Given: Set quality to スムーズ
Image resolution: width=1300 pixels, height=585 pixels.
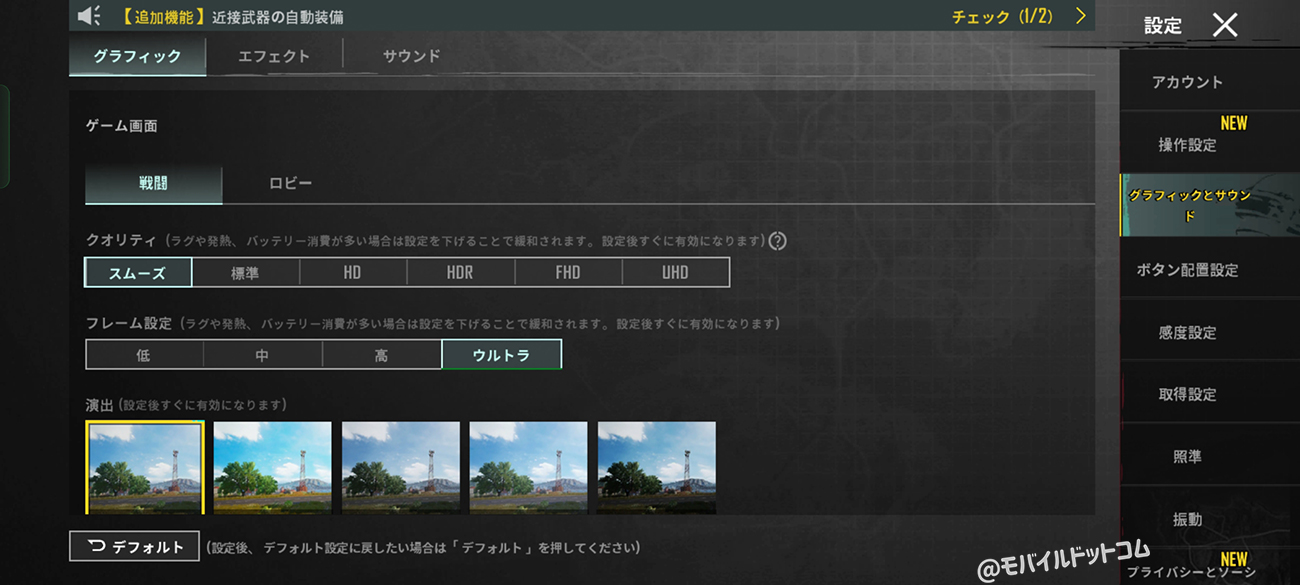Looking at the screenshot, I should [138, 273].
